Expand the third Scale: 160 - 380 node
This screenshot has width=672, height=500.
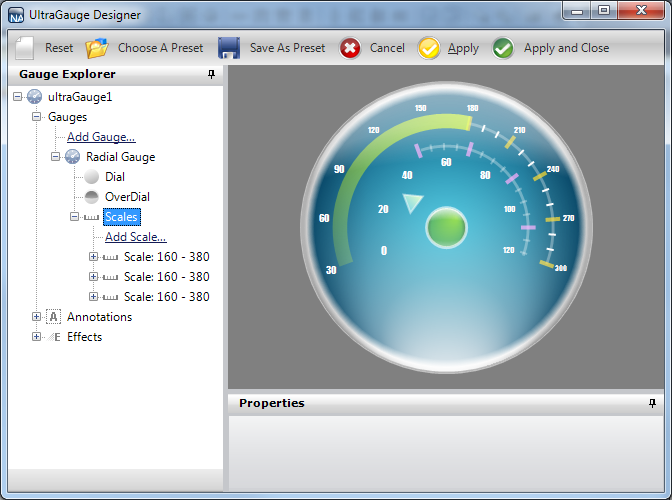click(x=93, y=296)
